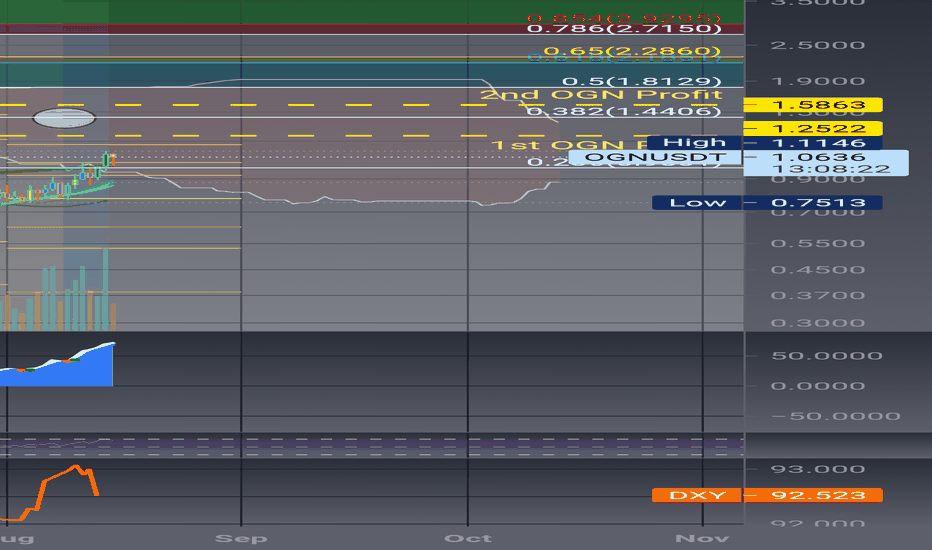Click the 0.0000 oscillator axis value
Screen dimensions: 932x550
click(818, 386)
